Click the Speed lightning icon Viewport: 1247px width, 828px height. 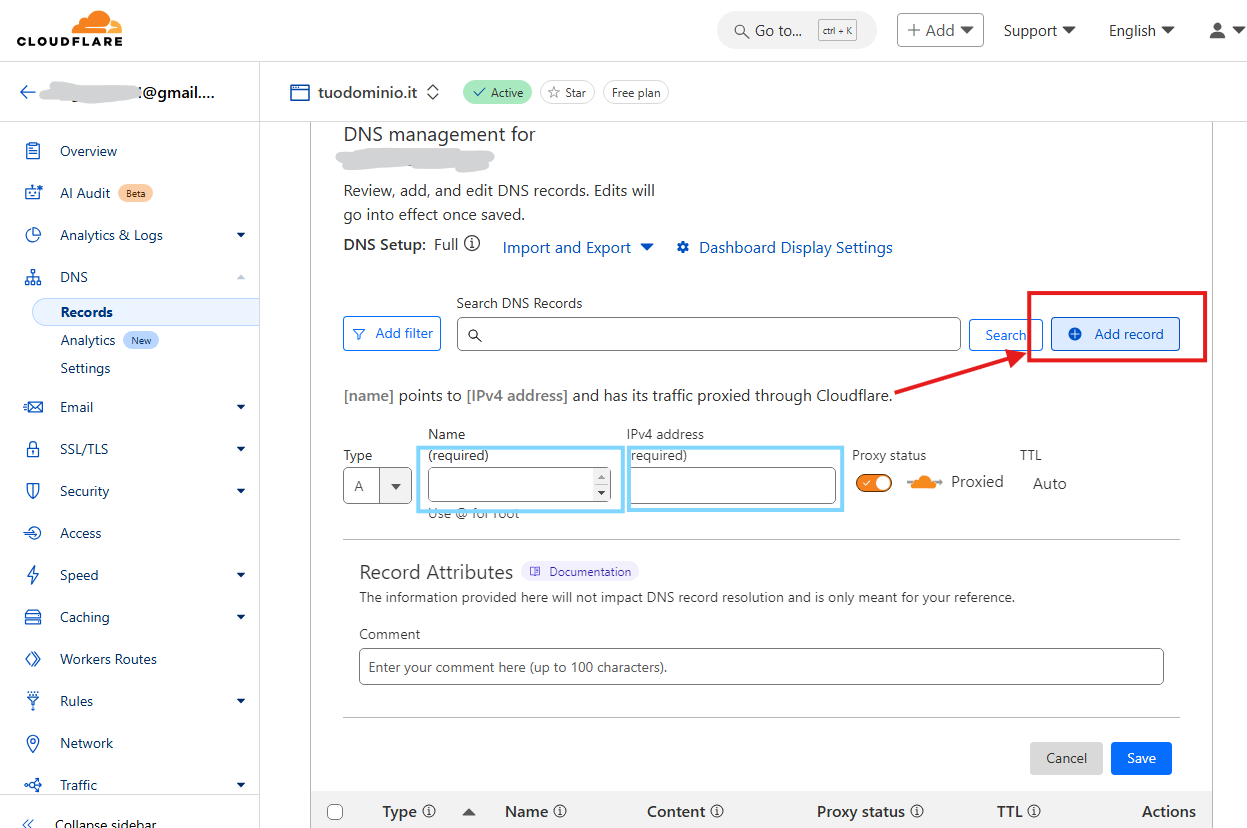tap(33, 575)
